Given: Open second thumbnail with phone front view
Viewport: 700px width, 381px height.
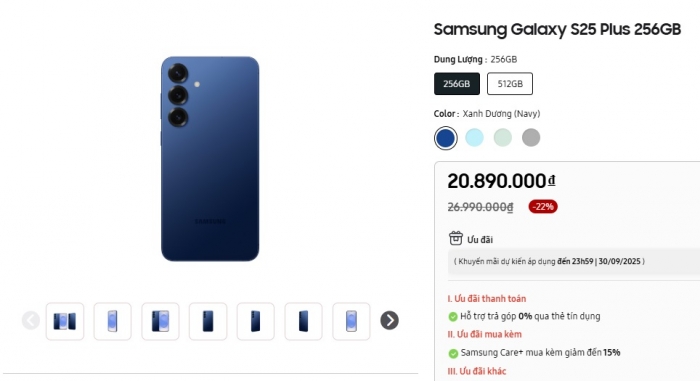Looking at the screenshot, I should [x=112, y=321].
